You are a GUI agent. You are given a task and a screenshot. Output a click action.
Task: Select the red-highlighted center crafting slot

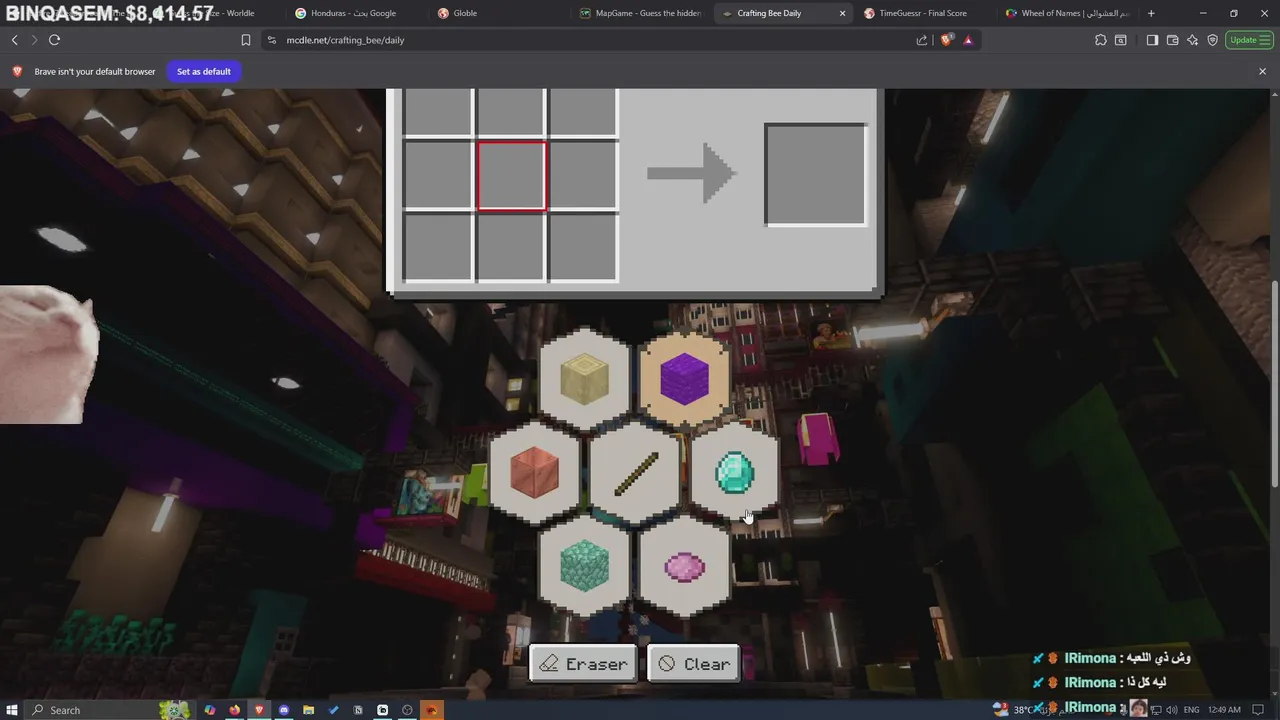click(x=511, y=176)
